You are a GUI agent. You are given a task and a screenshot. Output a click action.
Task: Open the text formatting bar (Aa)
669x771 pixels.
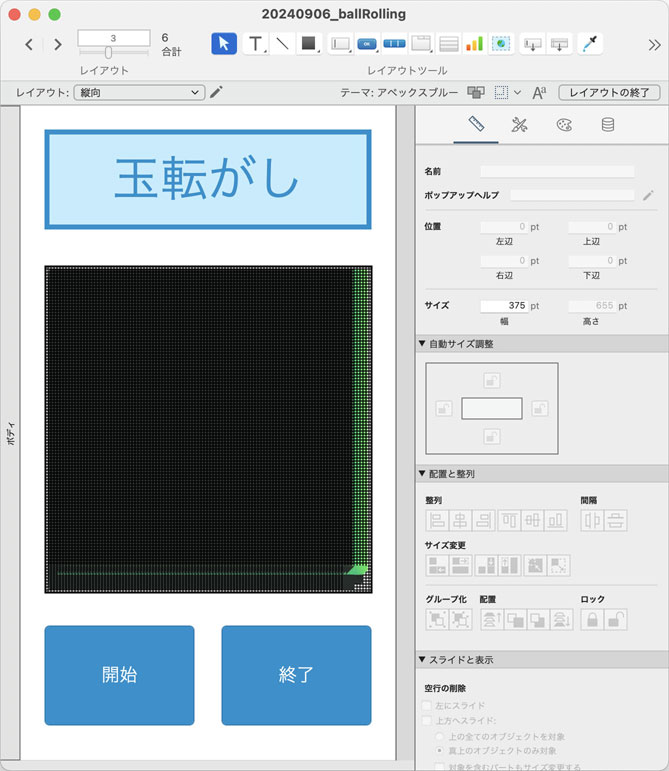tap(539, 92)
